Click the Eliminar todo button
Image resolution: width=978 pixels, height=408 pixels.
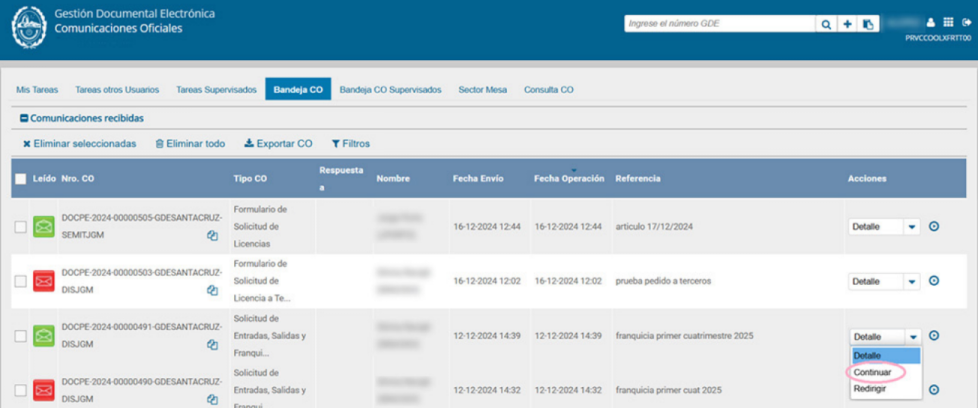click(x=190, y=144)
